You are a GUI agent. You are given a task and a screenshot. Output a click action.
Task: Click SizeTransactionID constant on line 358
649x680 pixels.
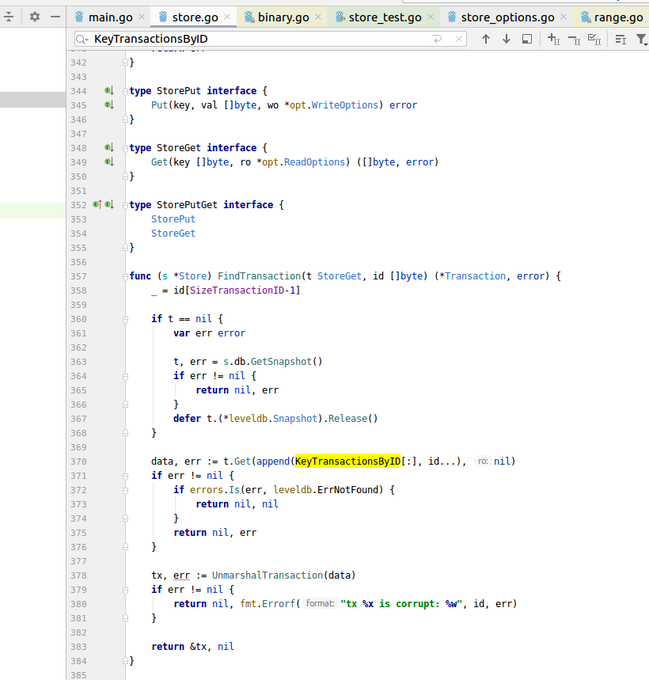[237, 290]
